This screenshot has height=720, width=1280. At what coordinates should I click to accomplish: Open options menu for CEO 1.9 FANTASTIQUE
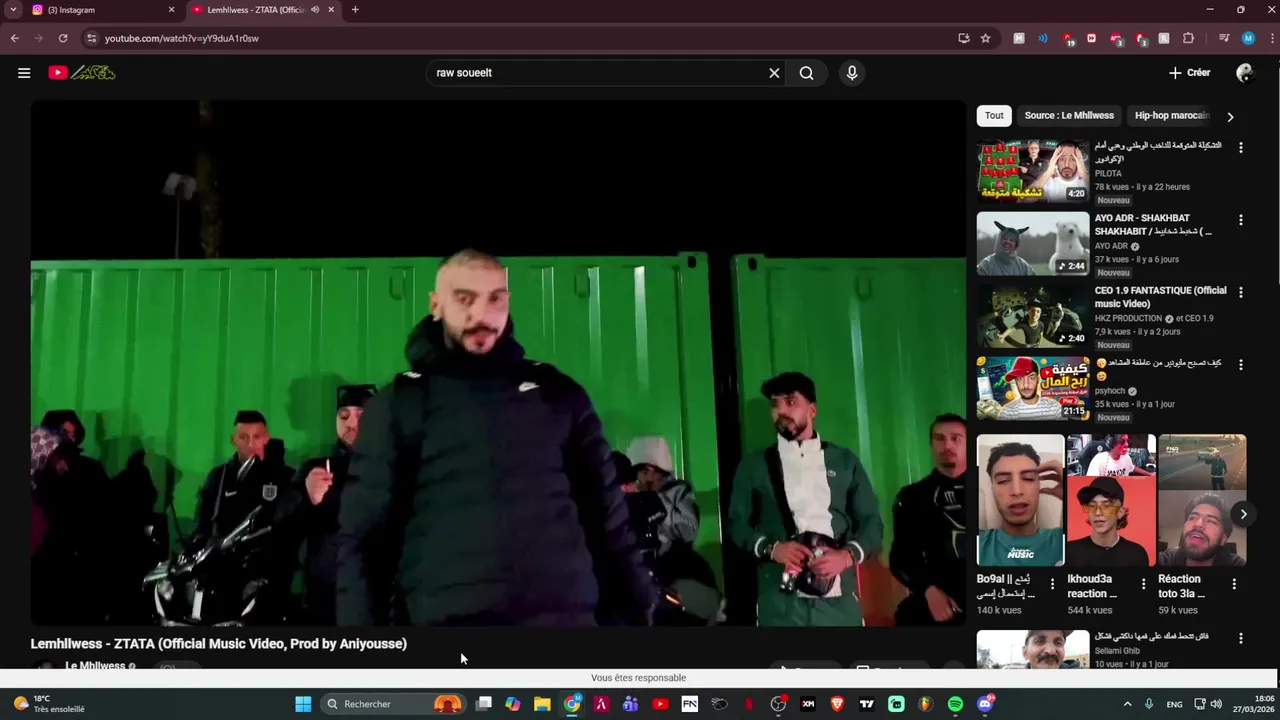(x=1241, y=293)
